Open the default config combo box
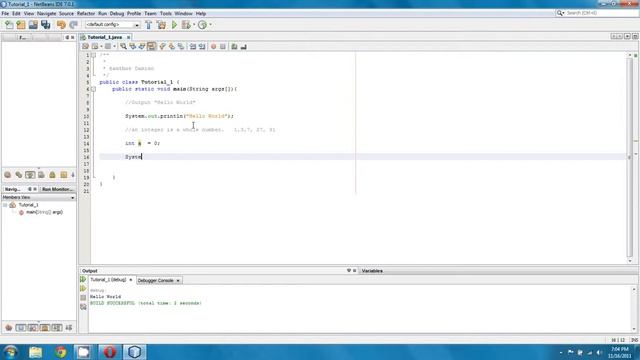Viewport: 640px width, 360px height. tap(112, 25)
